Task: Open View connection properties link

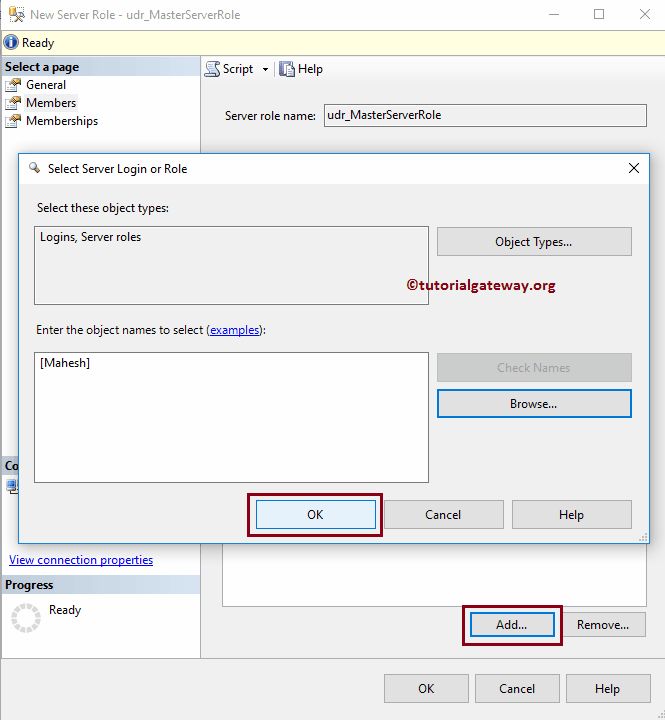Action: click(x=81, y=560)
